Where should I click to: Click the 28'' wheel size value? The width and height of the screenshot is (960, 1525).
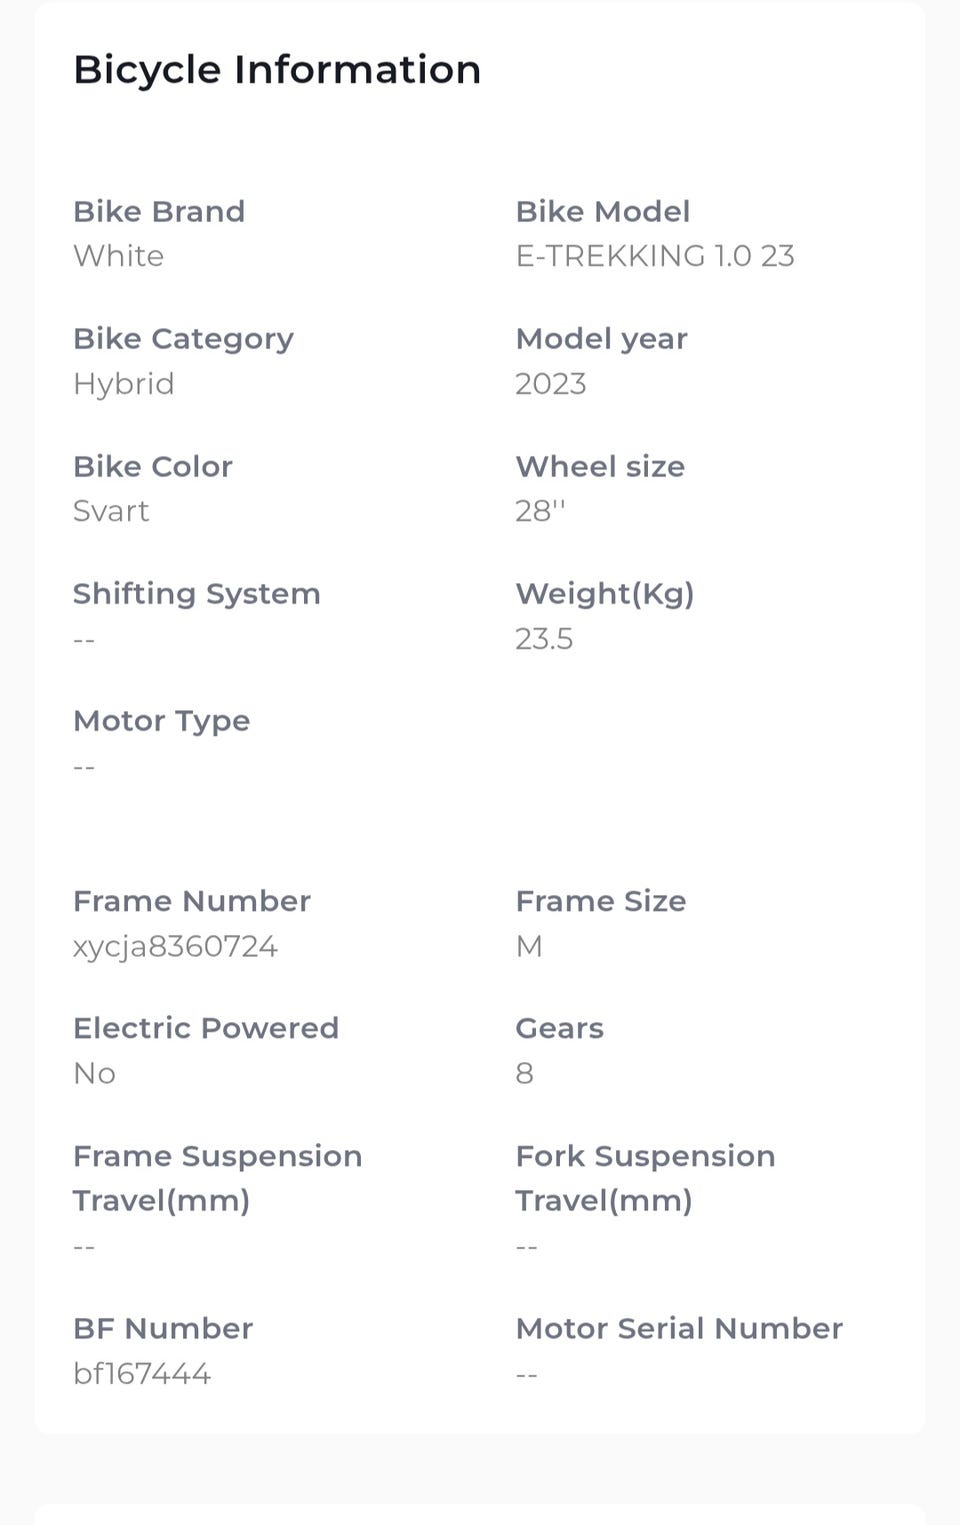(540, 511)
